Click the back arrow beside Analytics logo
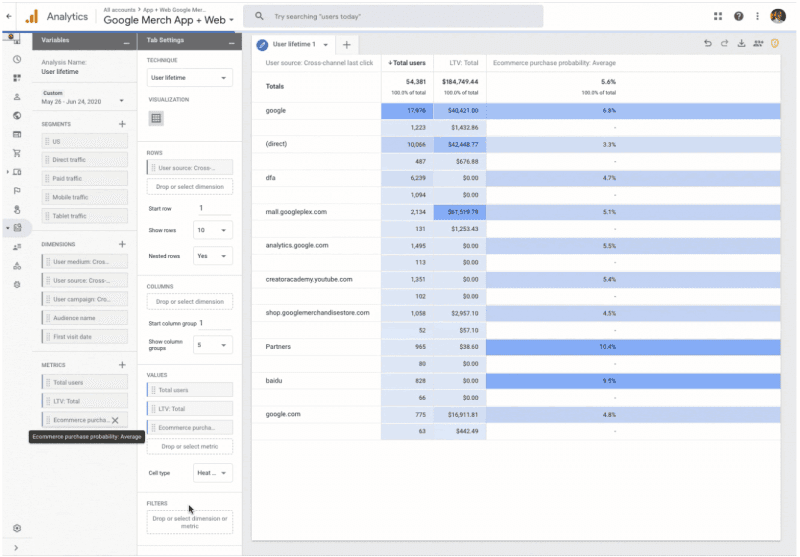800x557 pixels. (x=9, y=16)
